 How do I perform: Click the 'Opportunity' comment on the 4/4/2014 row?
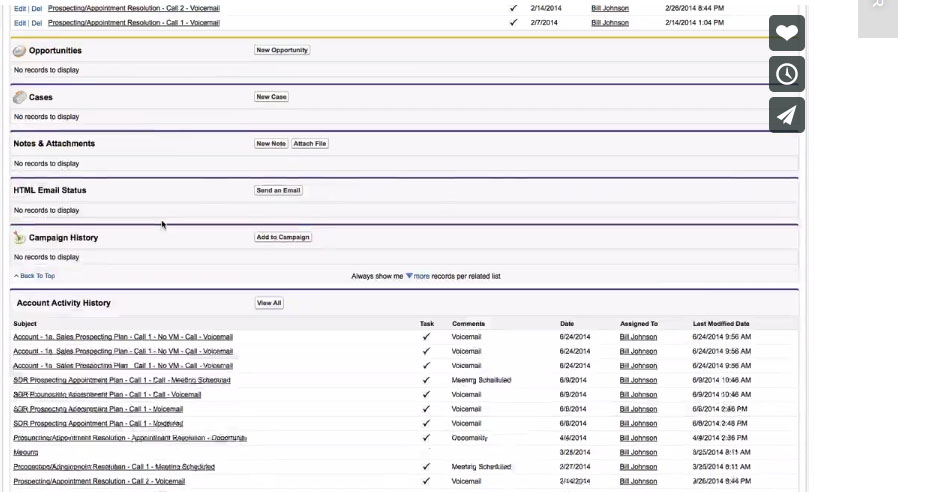470,438
